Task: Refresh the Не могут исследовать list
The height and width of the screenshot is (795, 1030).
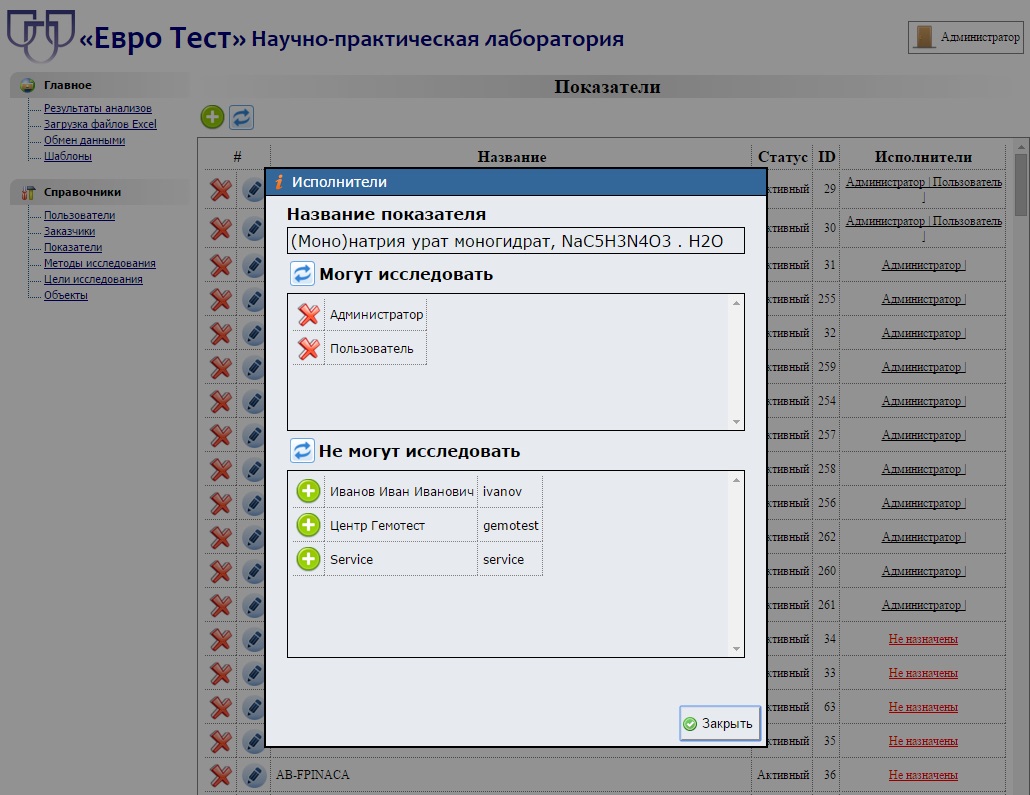Action: point(302,451)
